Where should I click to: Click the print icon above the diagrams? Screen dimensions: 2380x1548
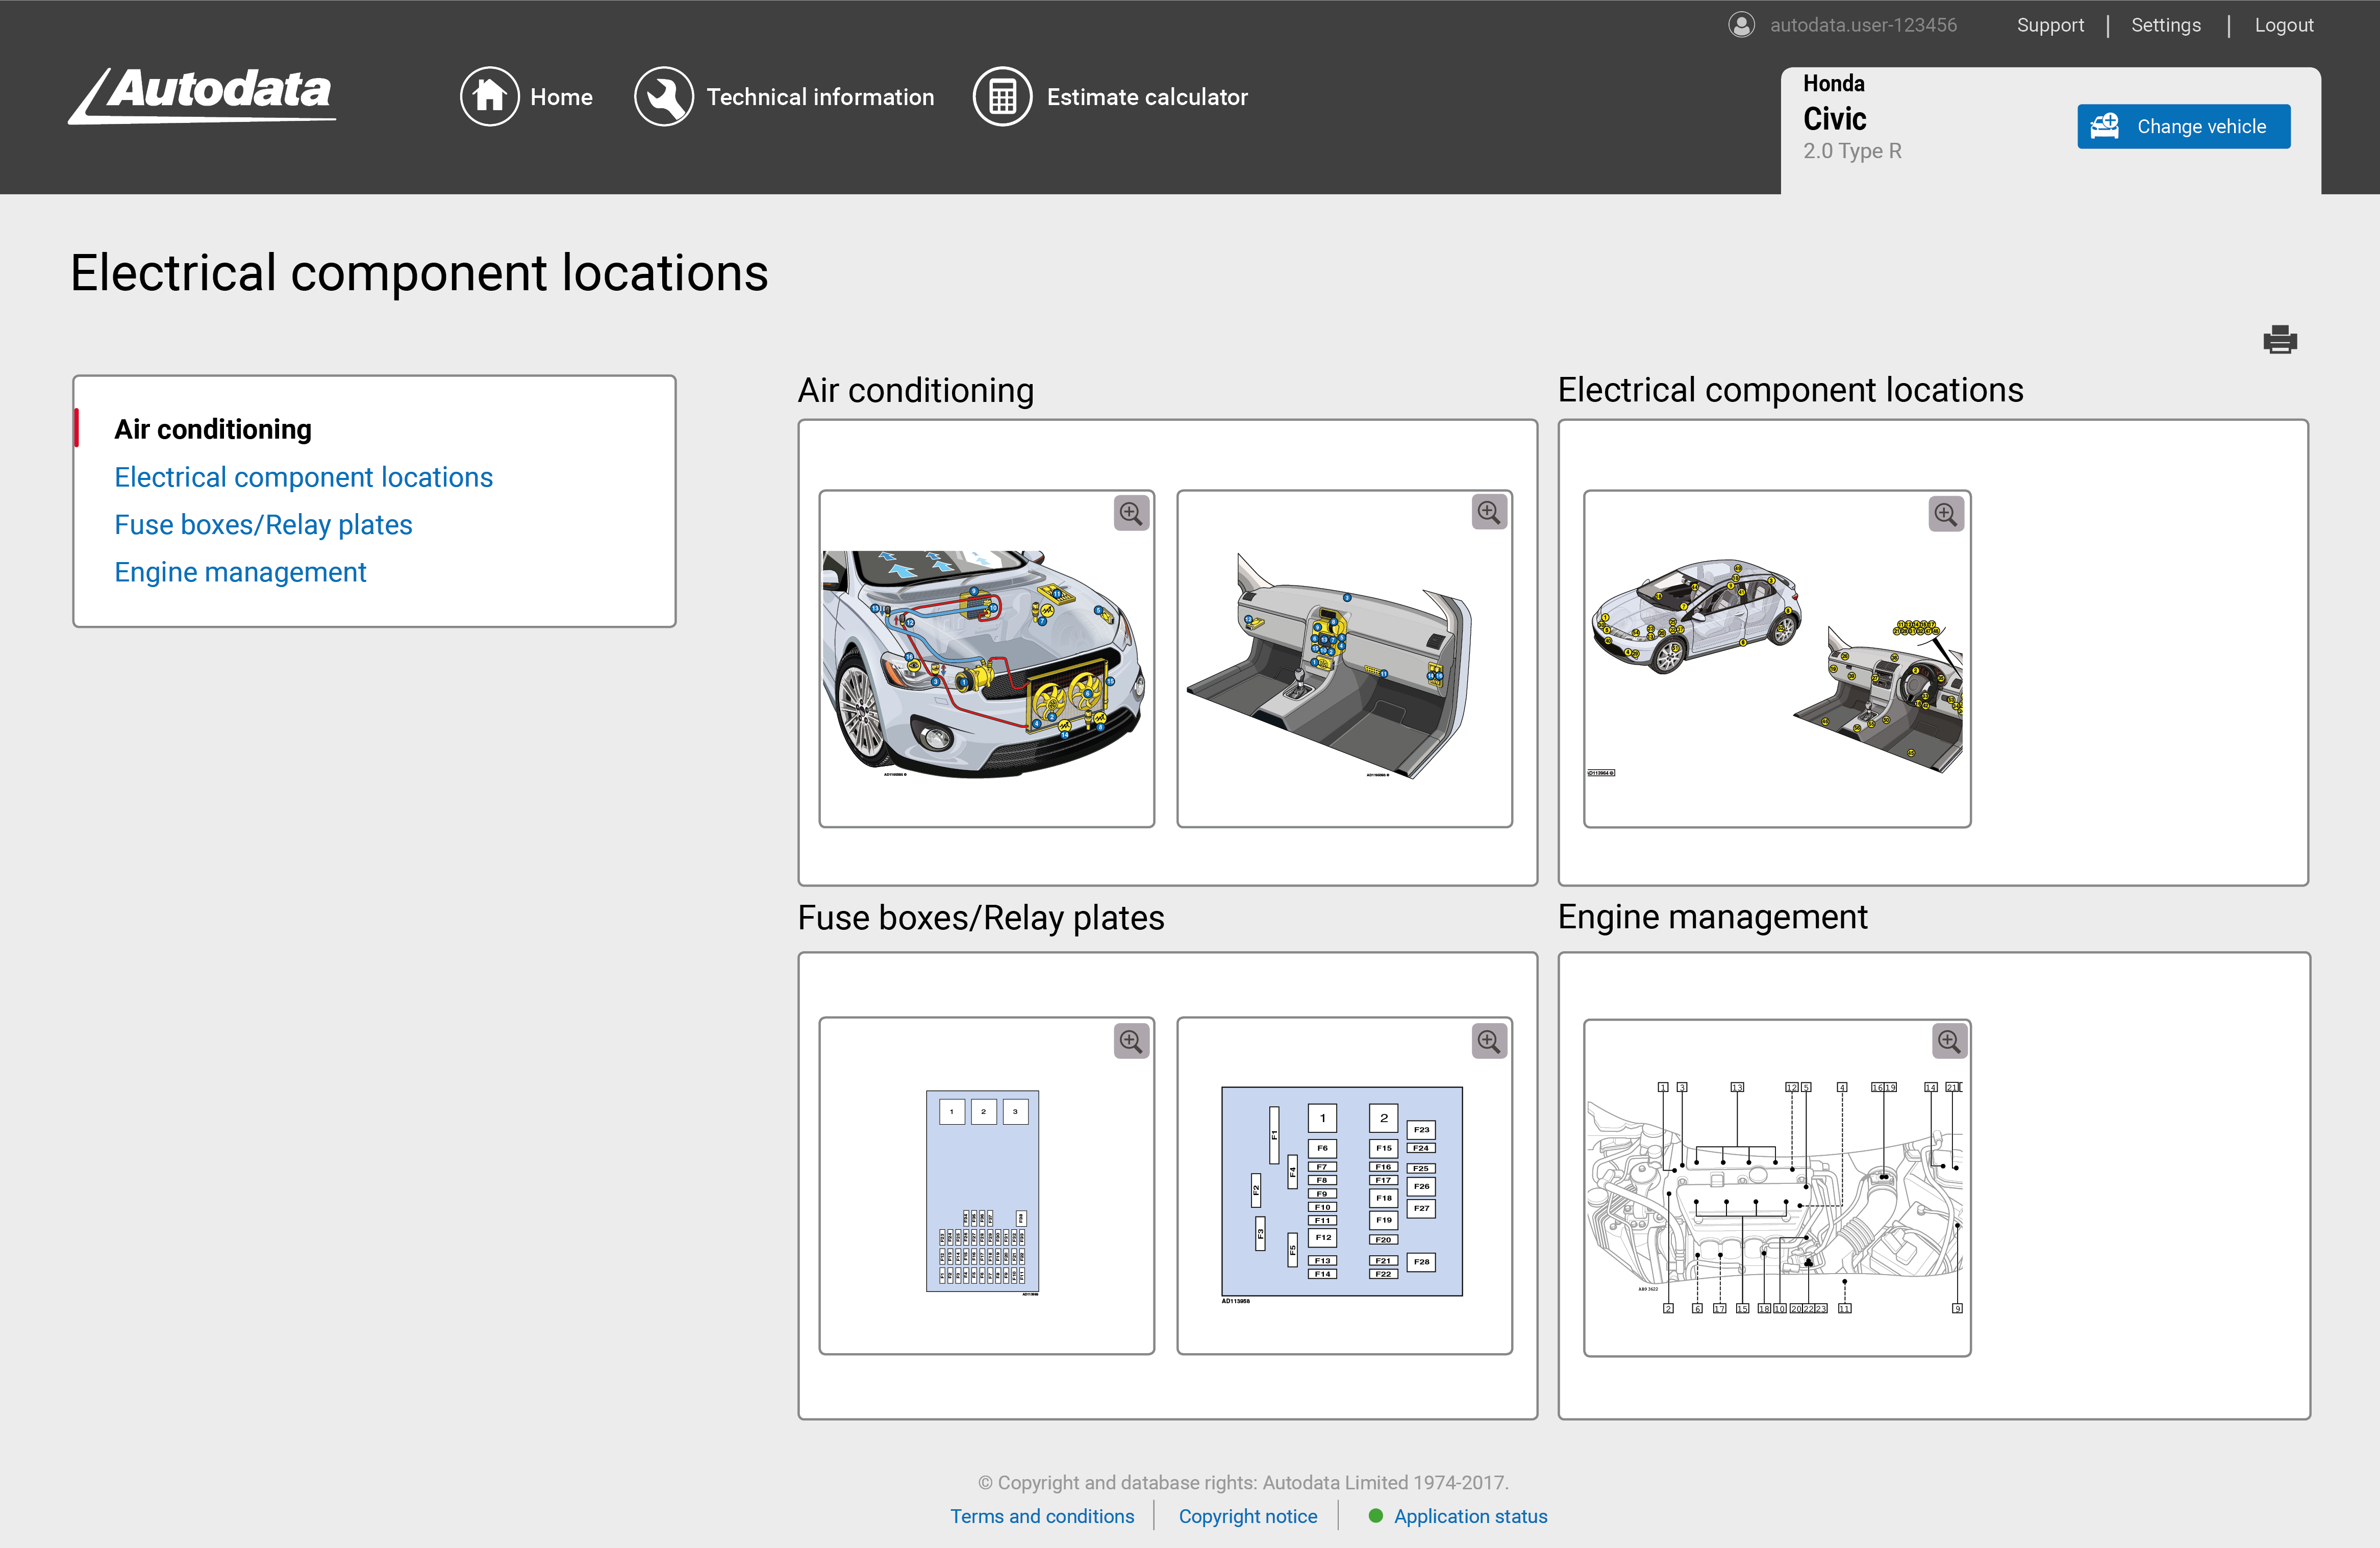[x=2280, y=340]
